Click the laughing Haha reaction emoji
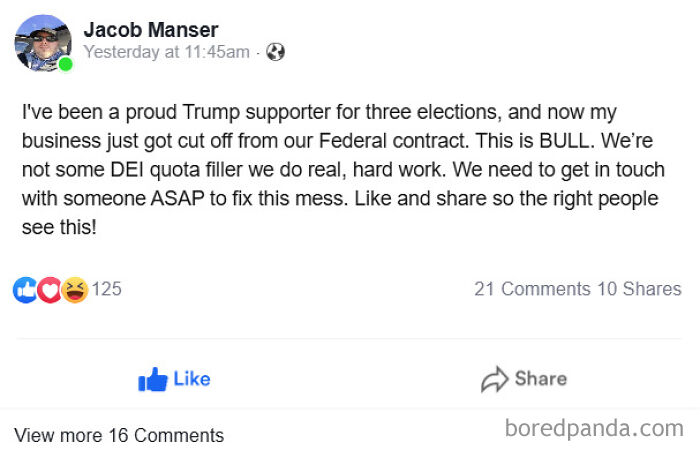 (x=74, y=290)
